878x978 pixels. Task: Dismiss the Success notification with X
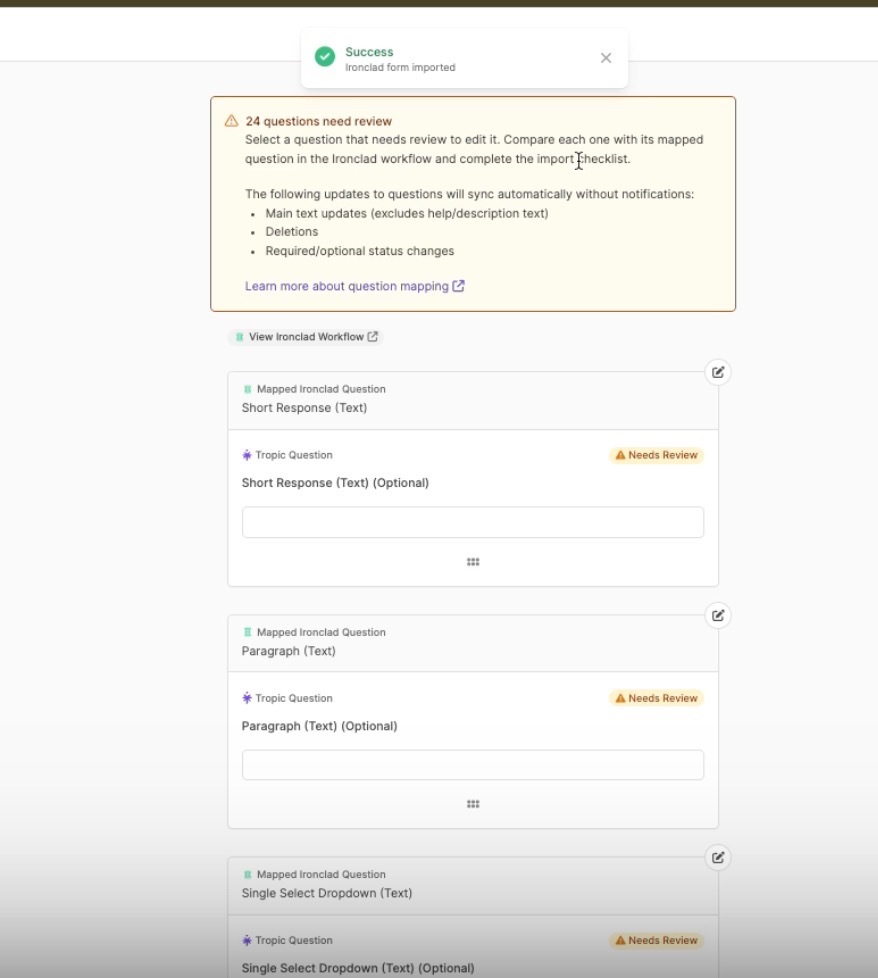pyautogui.click(x=605, y=58)
